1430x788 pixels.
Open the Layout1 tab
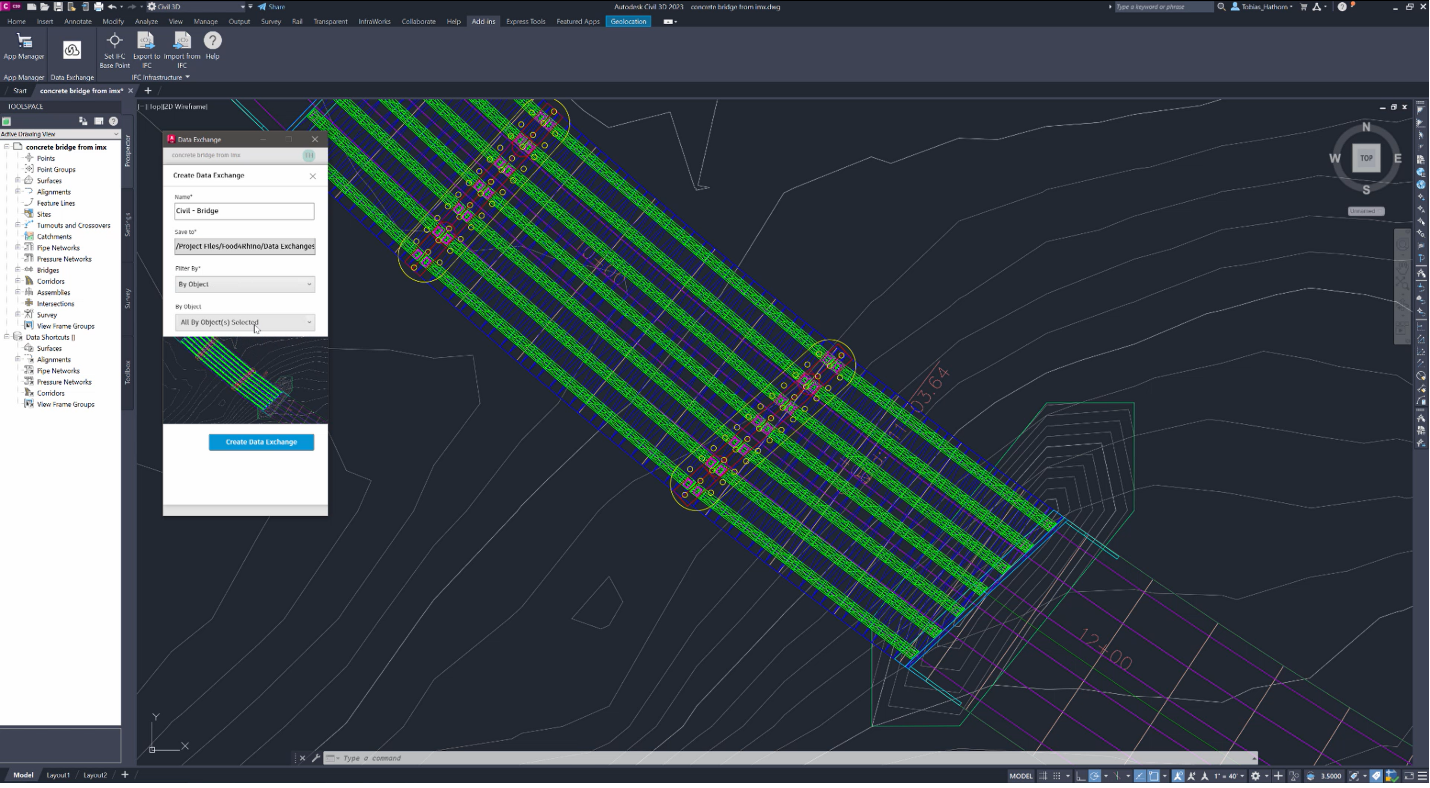coord(59,775)
